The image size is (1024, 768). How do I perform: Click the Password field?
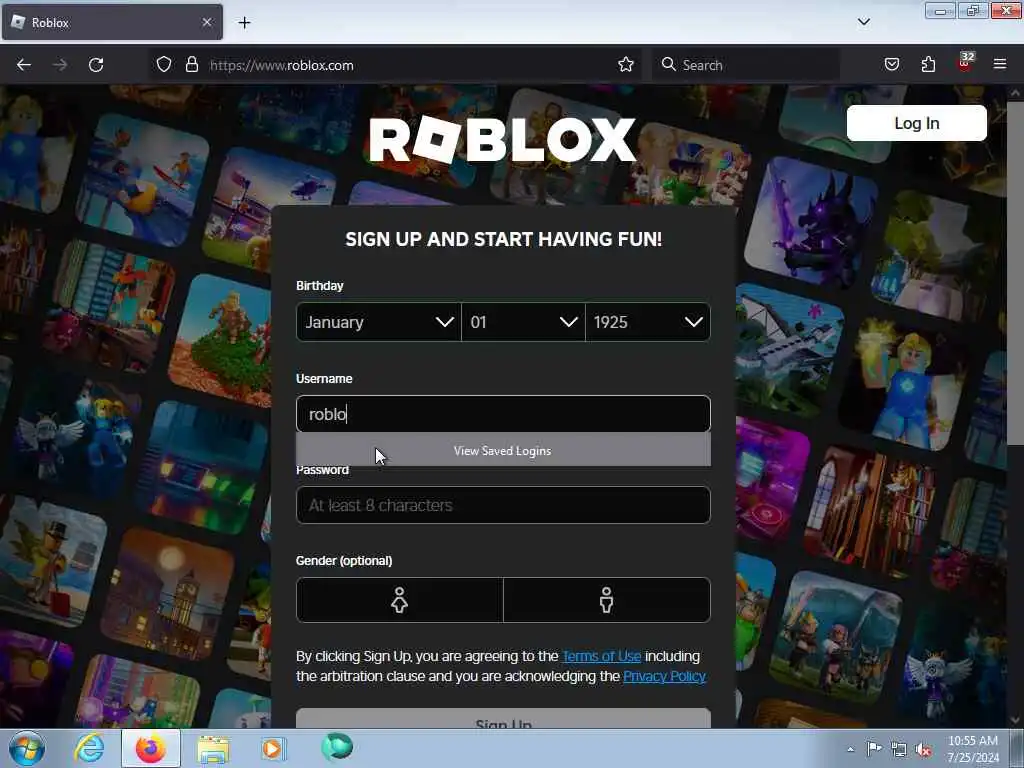[x=503, y=505]
